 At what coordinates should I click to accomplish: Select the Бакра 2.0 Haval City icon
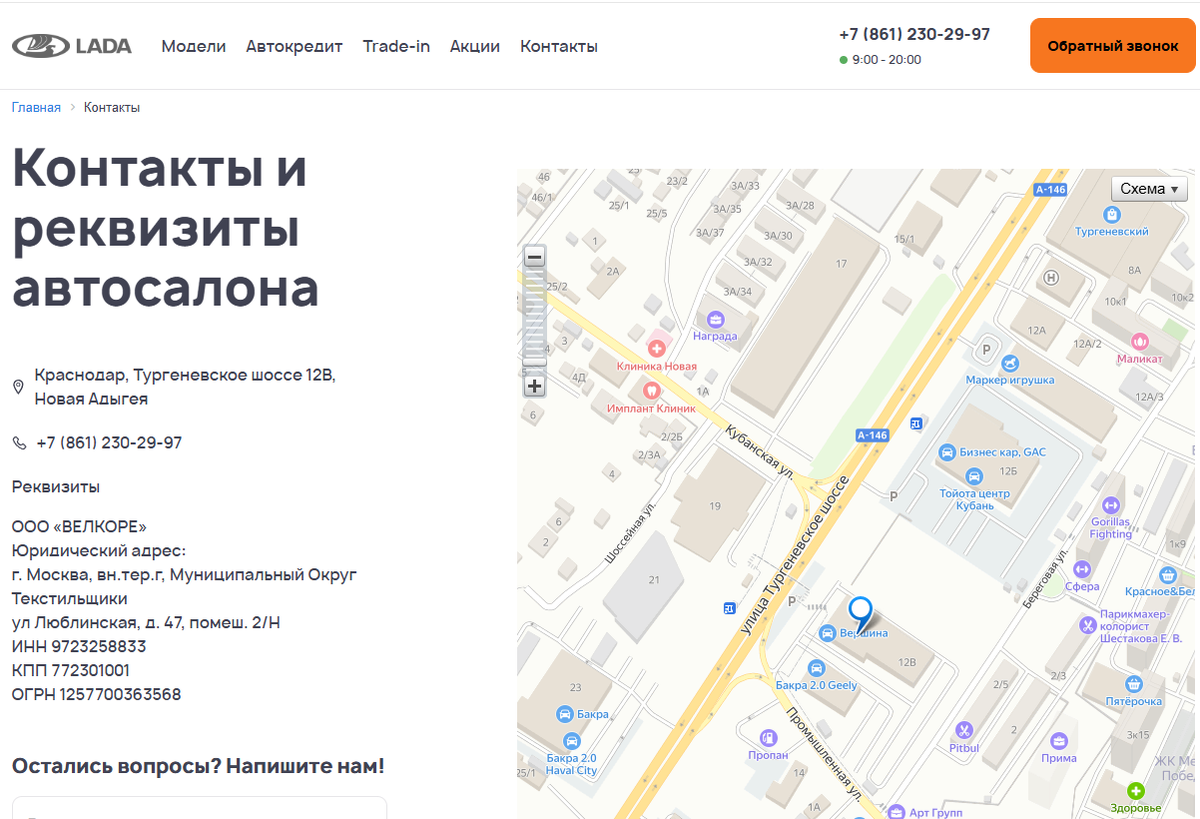(x=572, y=741)
